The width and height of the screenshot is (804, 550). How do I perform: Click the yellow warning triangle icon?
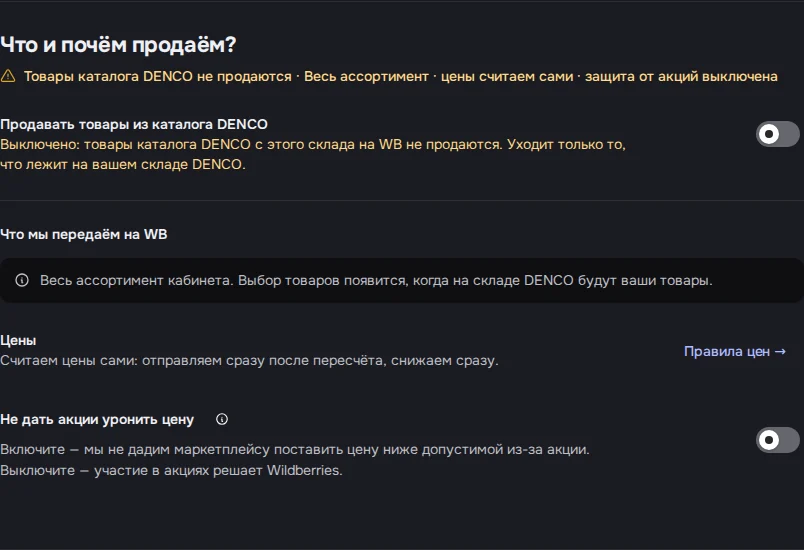[8, 76]
